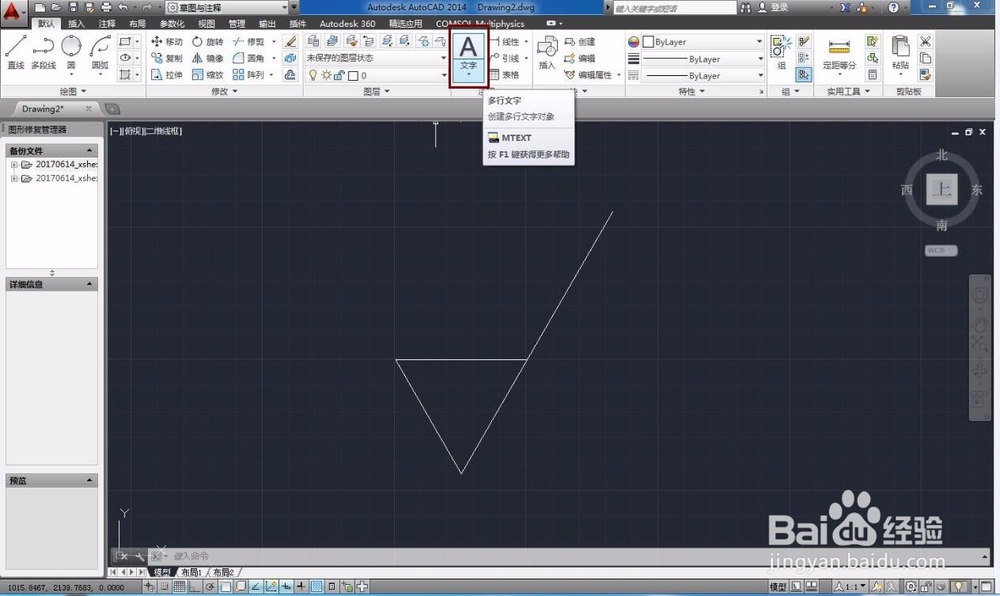Select the Circle (圆) tool
This screenshot has width=1000, height=596.
tap(71, 52)
